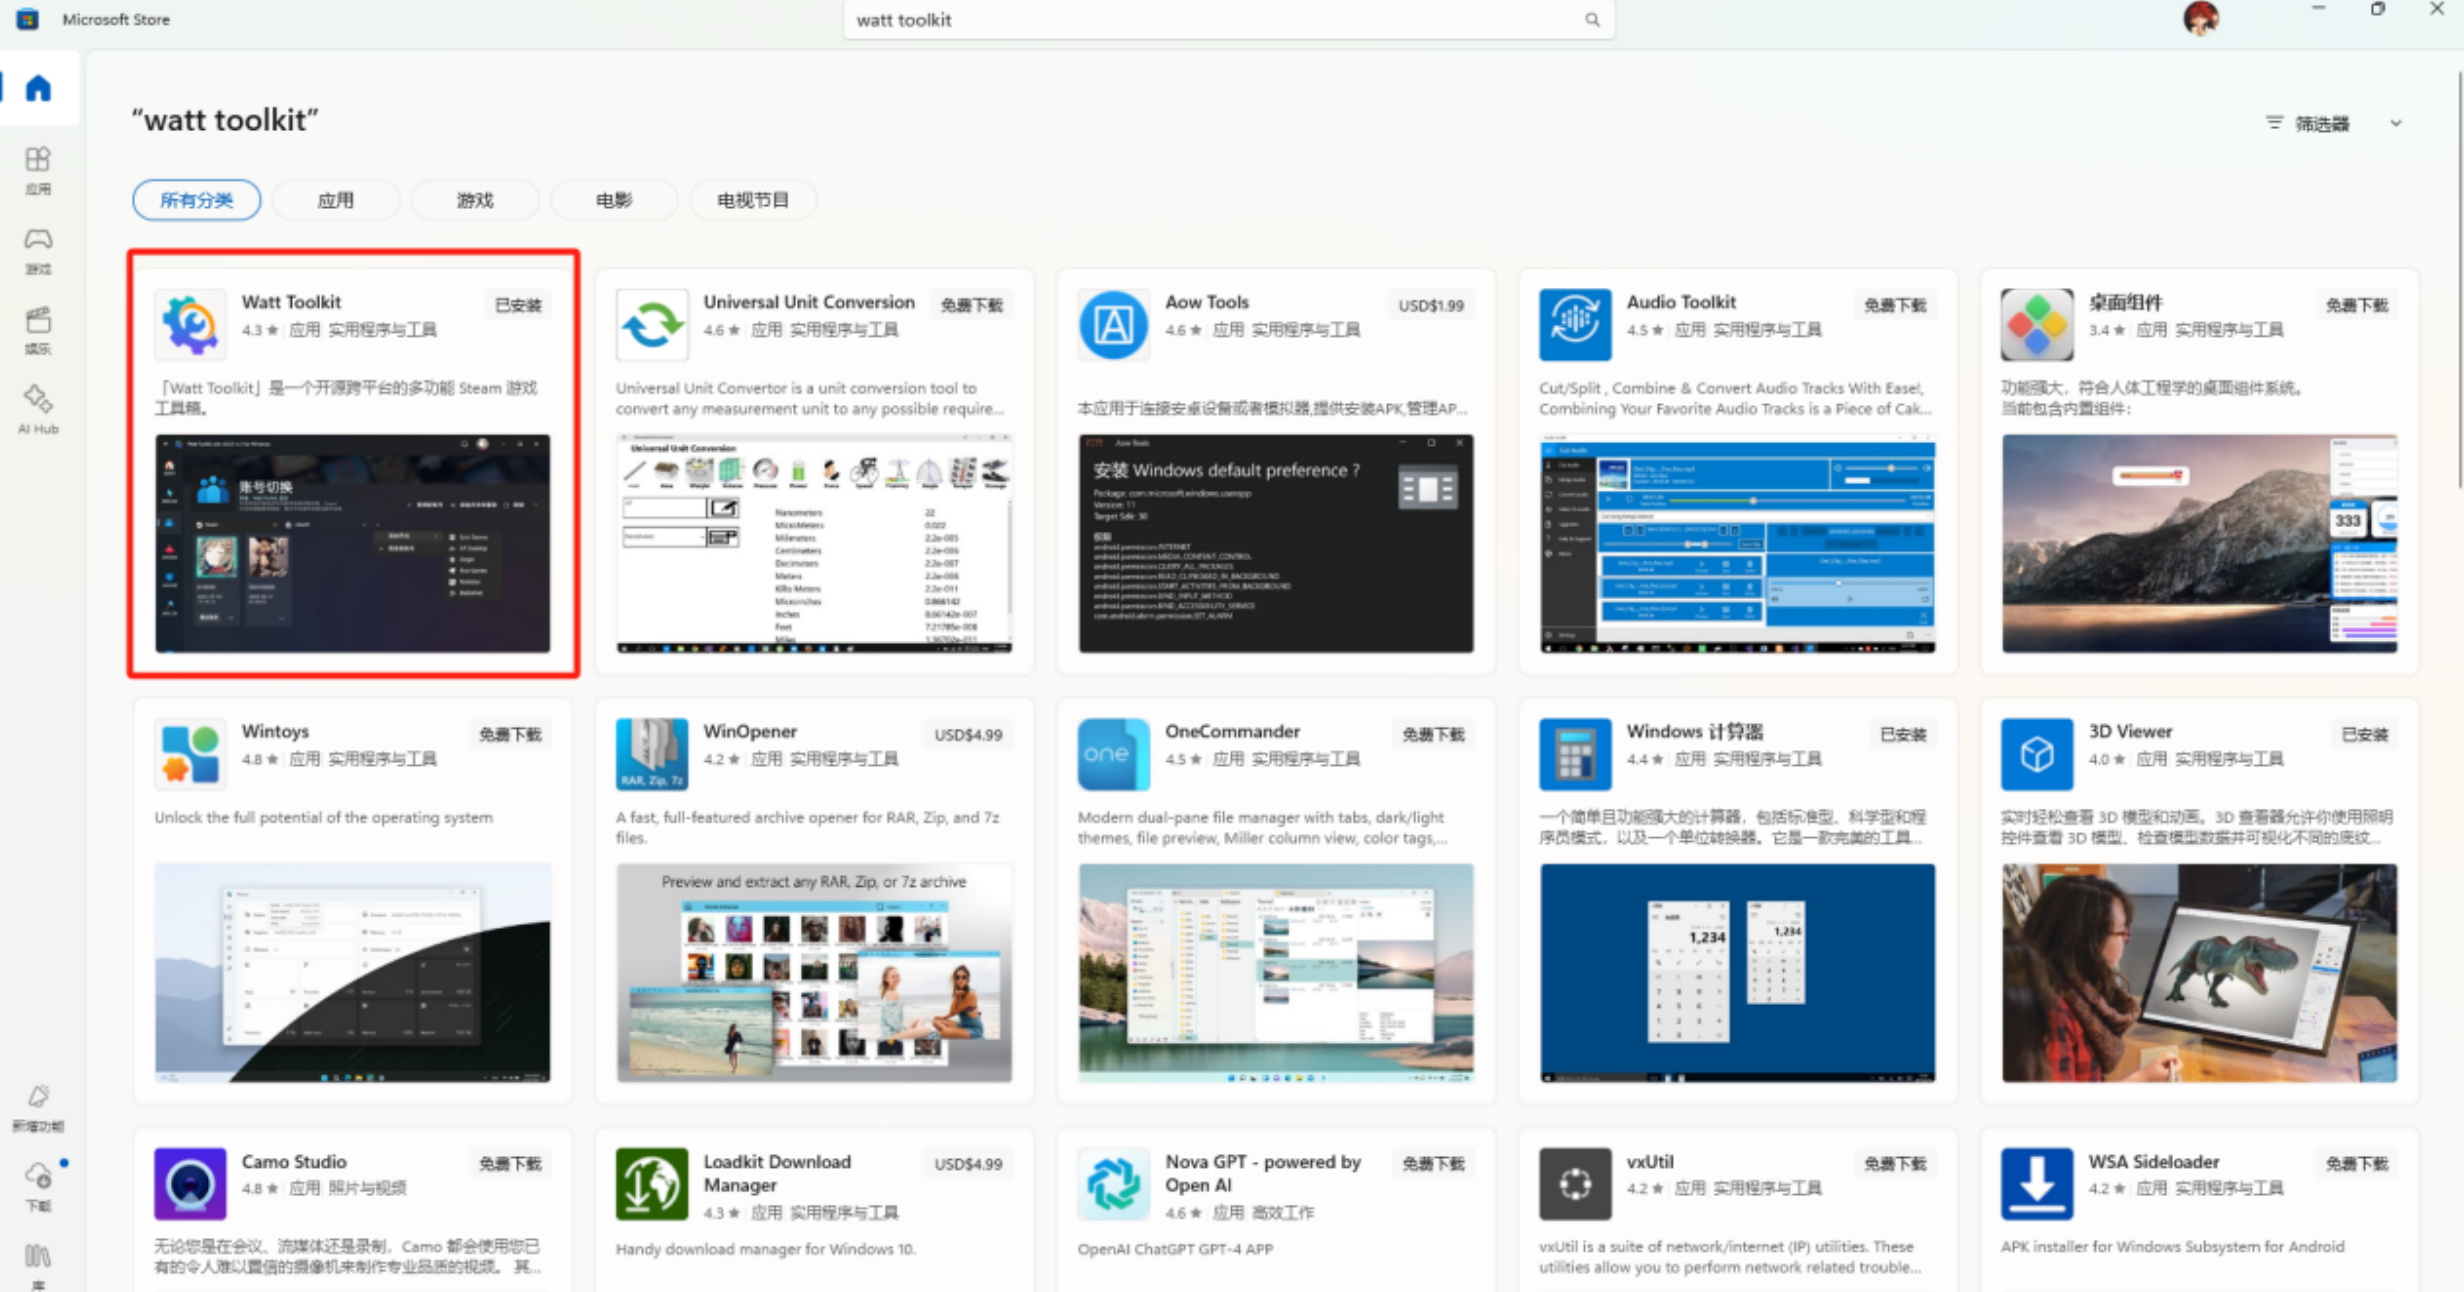
Task: Open the user profile avatar
Action: 2200,18
